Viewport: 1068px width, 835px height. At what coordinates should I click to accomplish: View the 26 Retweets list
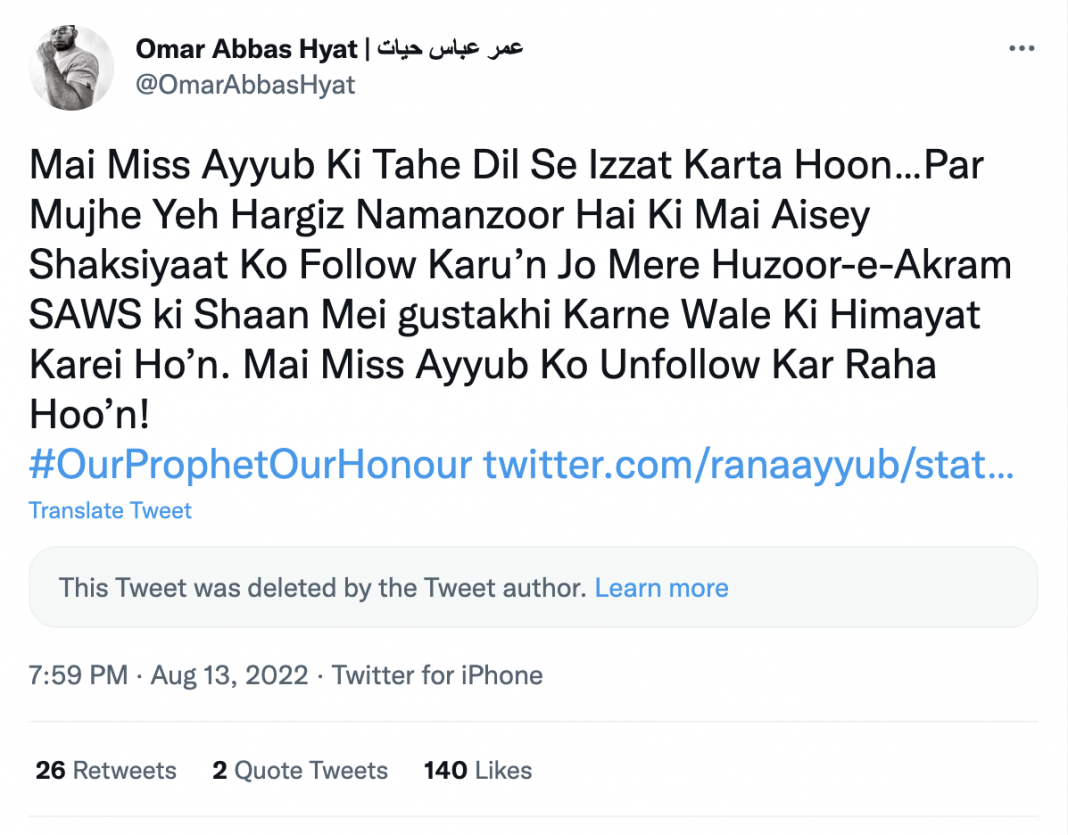(x=106, y=770)
